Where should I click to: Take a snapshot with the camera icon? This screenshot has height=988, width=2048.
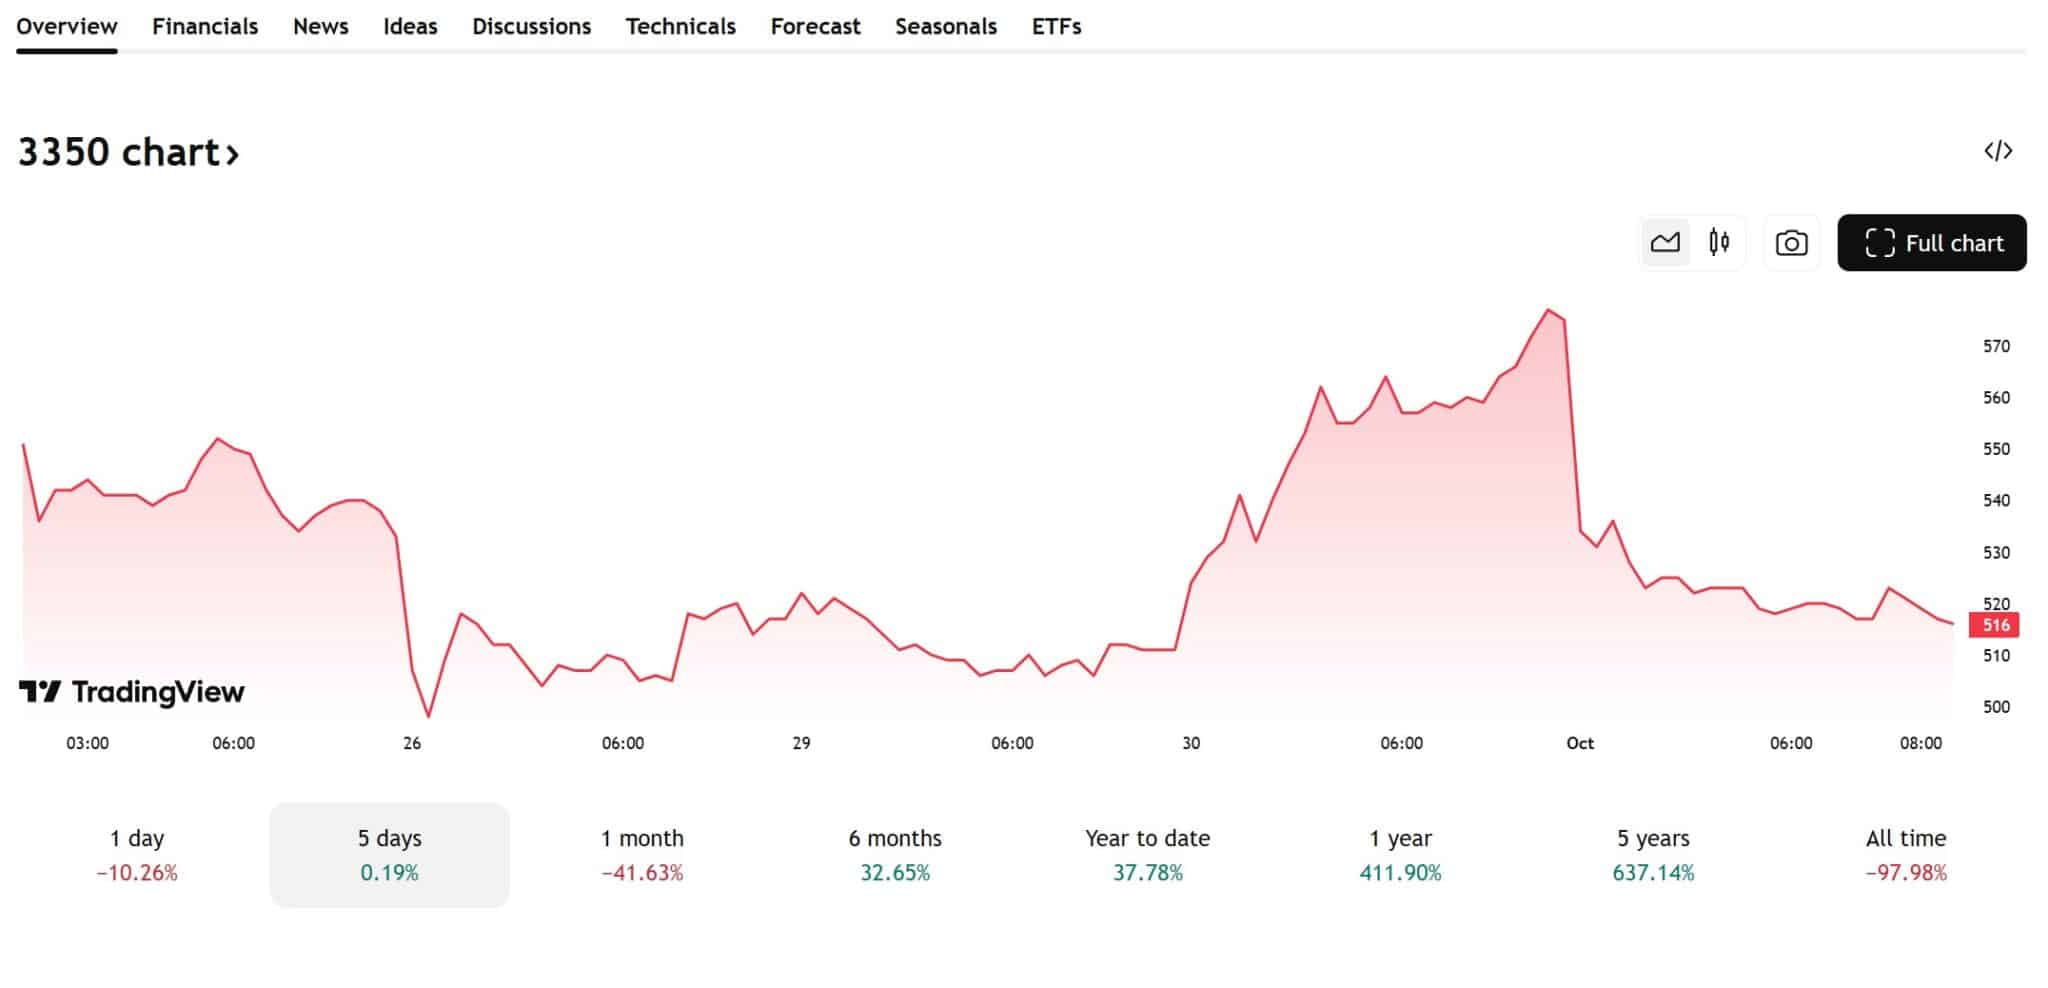(x=1791, y=242)
